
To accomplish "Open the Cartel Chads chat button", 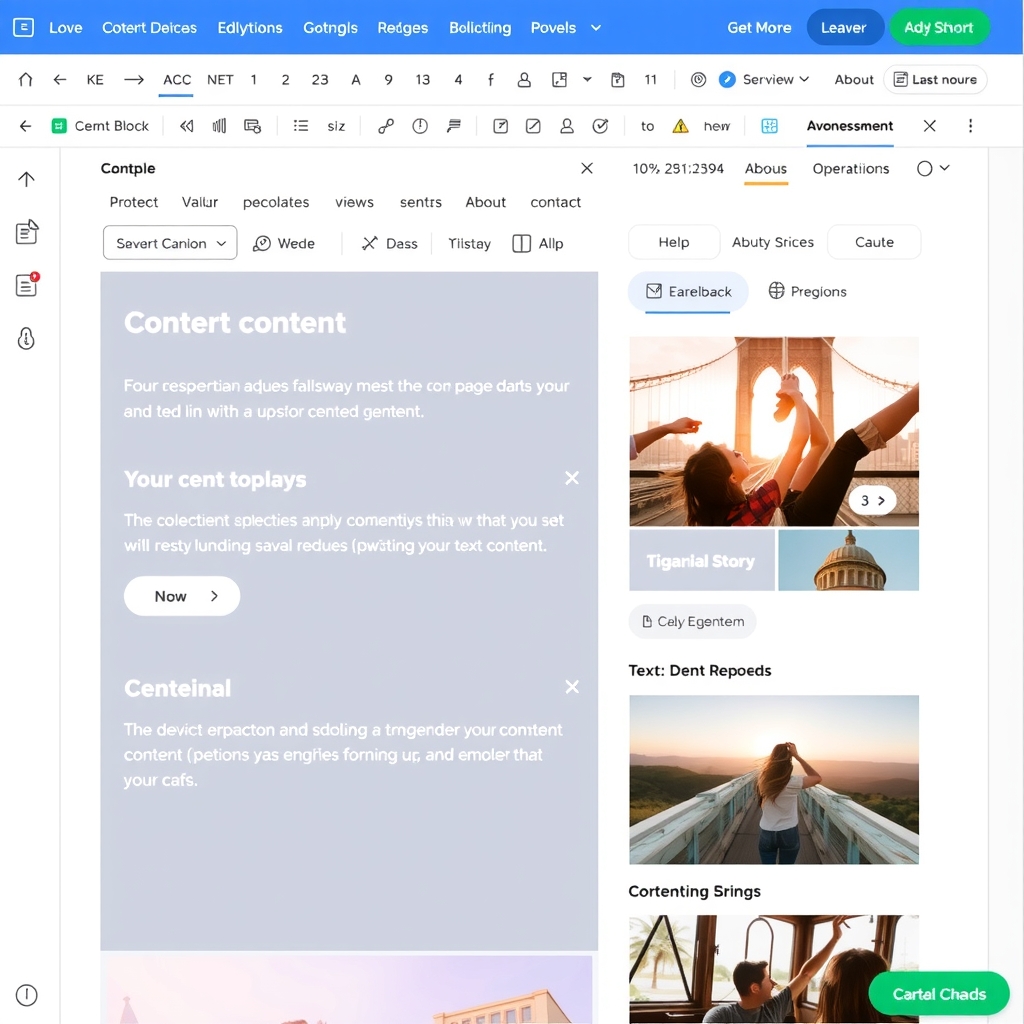I will point(938,993).
